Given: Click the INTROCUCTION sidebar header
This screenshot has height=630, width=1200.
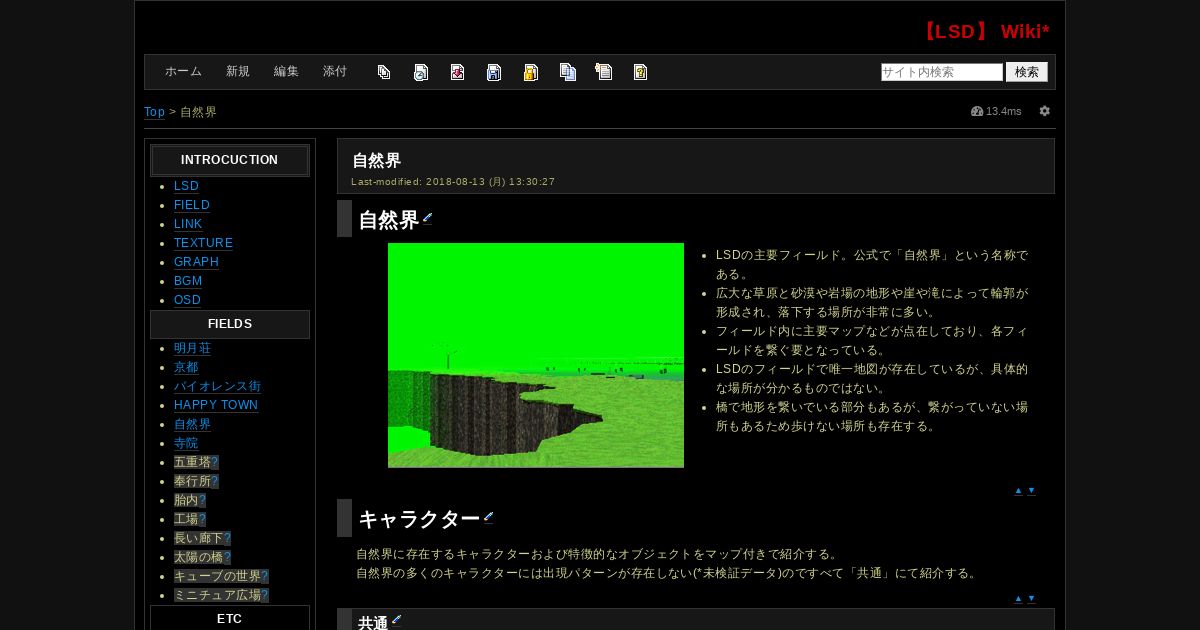Looking at the screenshot, I should point(230,160).
